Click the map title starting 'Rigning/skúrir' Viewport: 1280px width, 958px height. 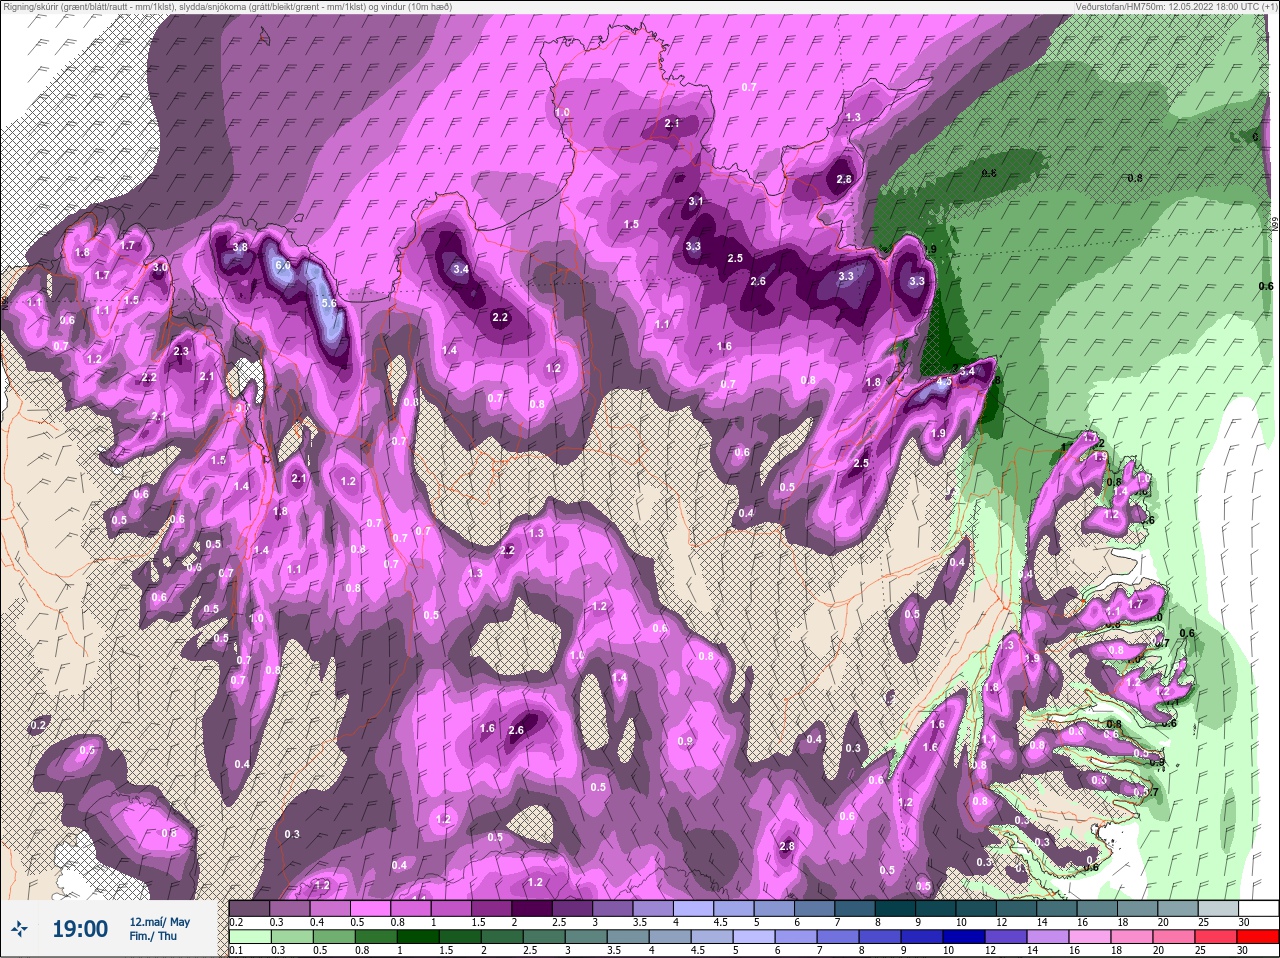(226, 7)
